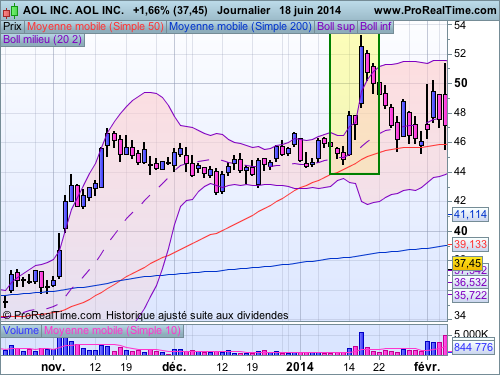Click the blue '41,114' price tag
500x375 pixels.
[x=470, y=214]
